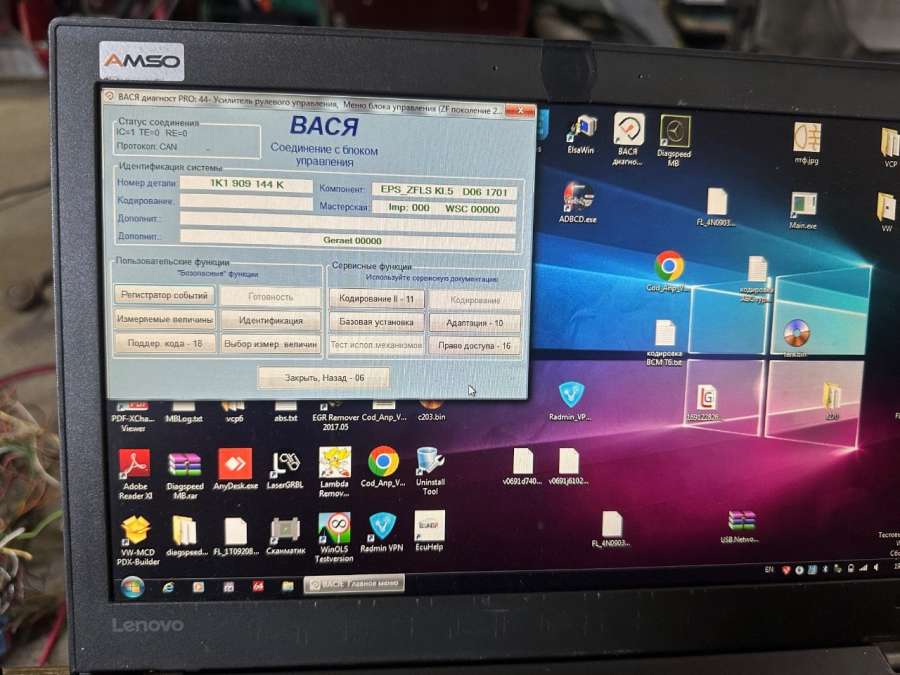Open Адаптация - 10

click(475, 323)
